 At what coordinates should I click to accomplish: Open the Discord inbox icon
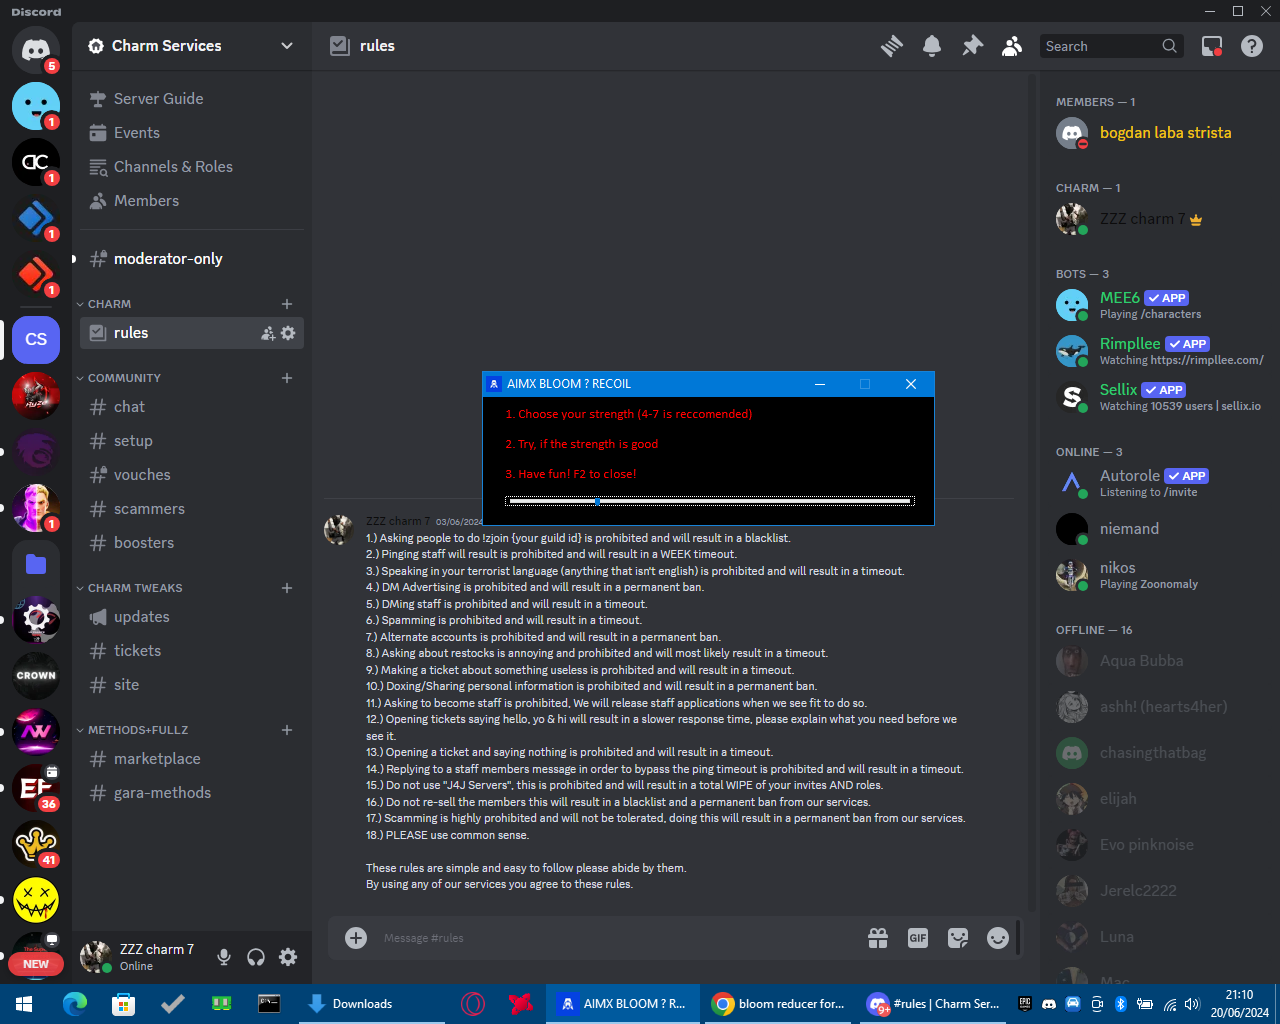(1212, 46)
